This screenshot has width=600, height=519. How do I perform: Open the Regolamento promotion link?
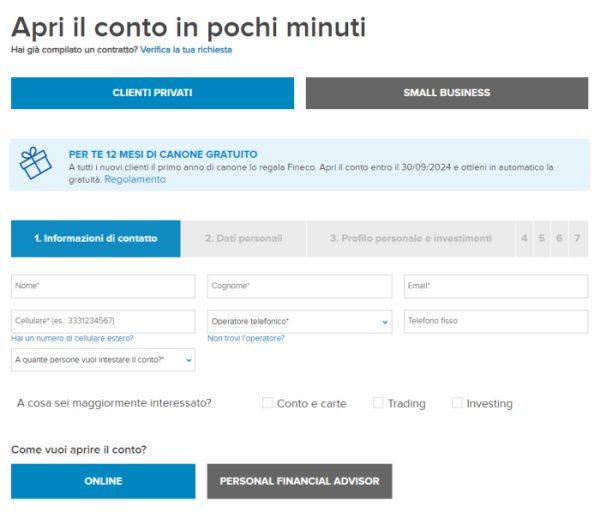(135, 180)
